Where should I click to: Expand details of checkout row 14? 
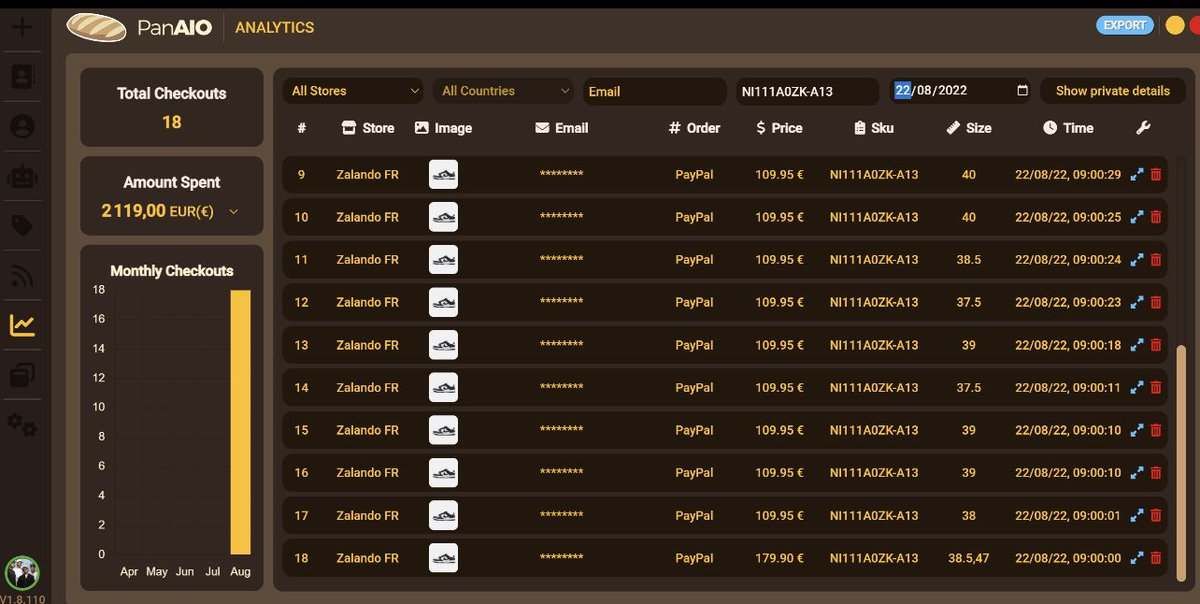click(x=1136, y=388)
